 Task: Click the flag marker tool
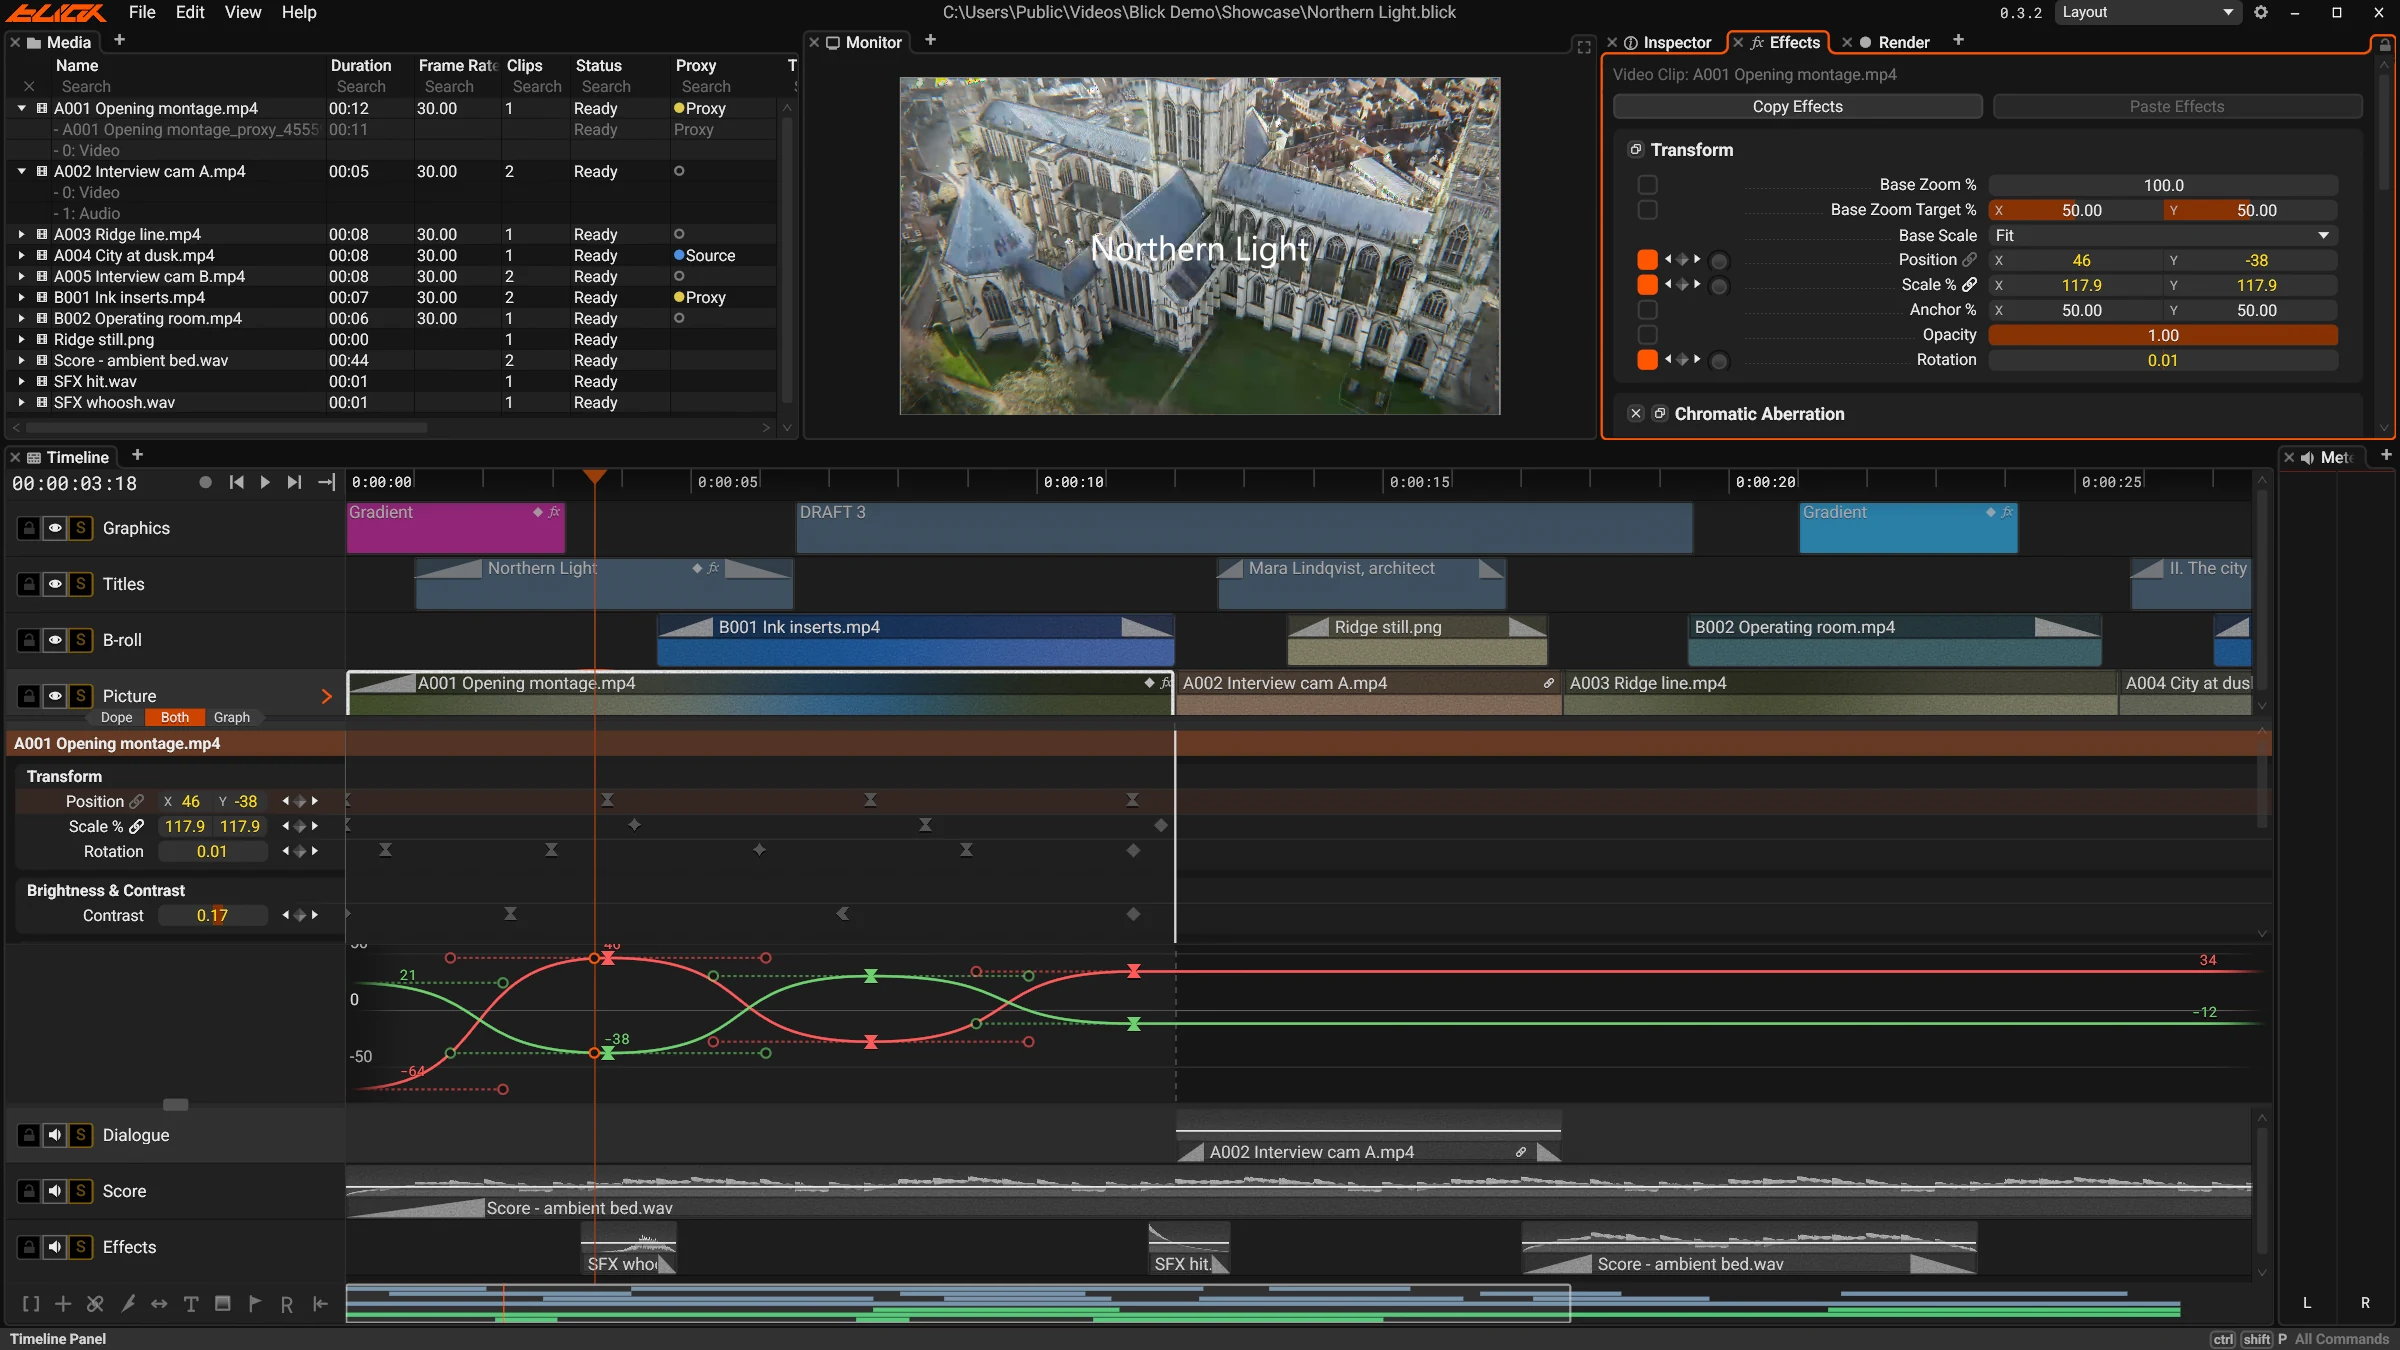255,1303
